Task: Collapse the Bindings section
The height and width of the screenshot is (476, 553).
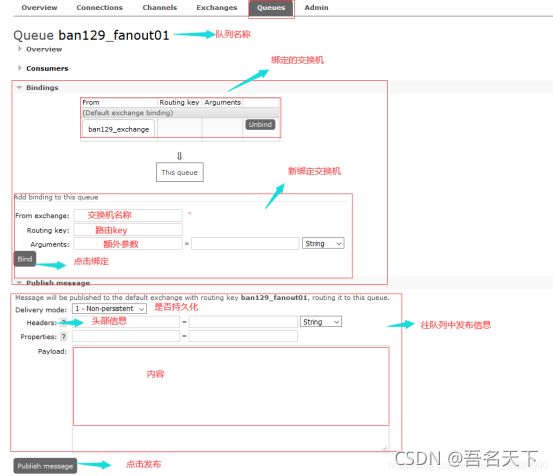Action: click(42, 87)
